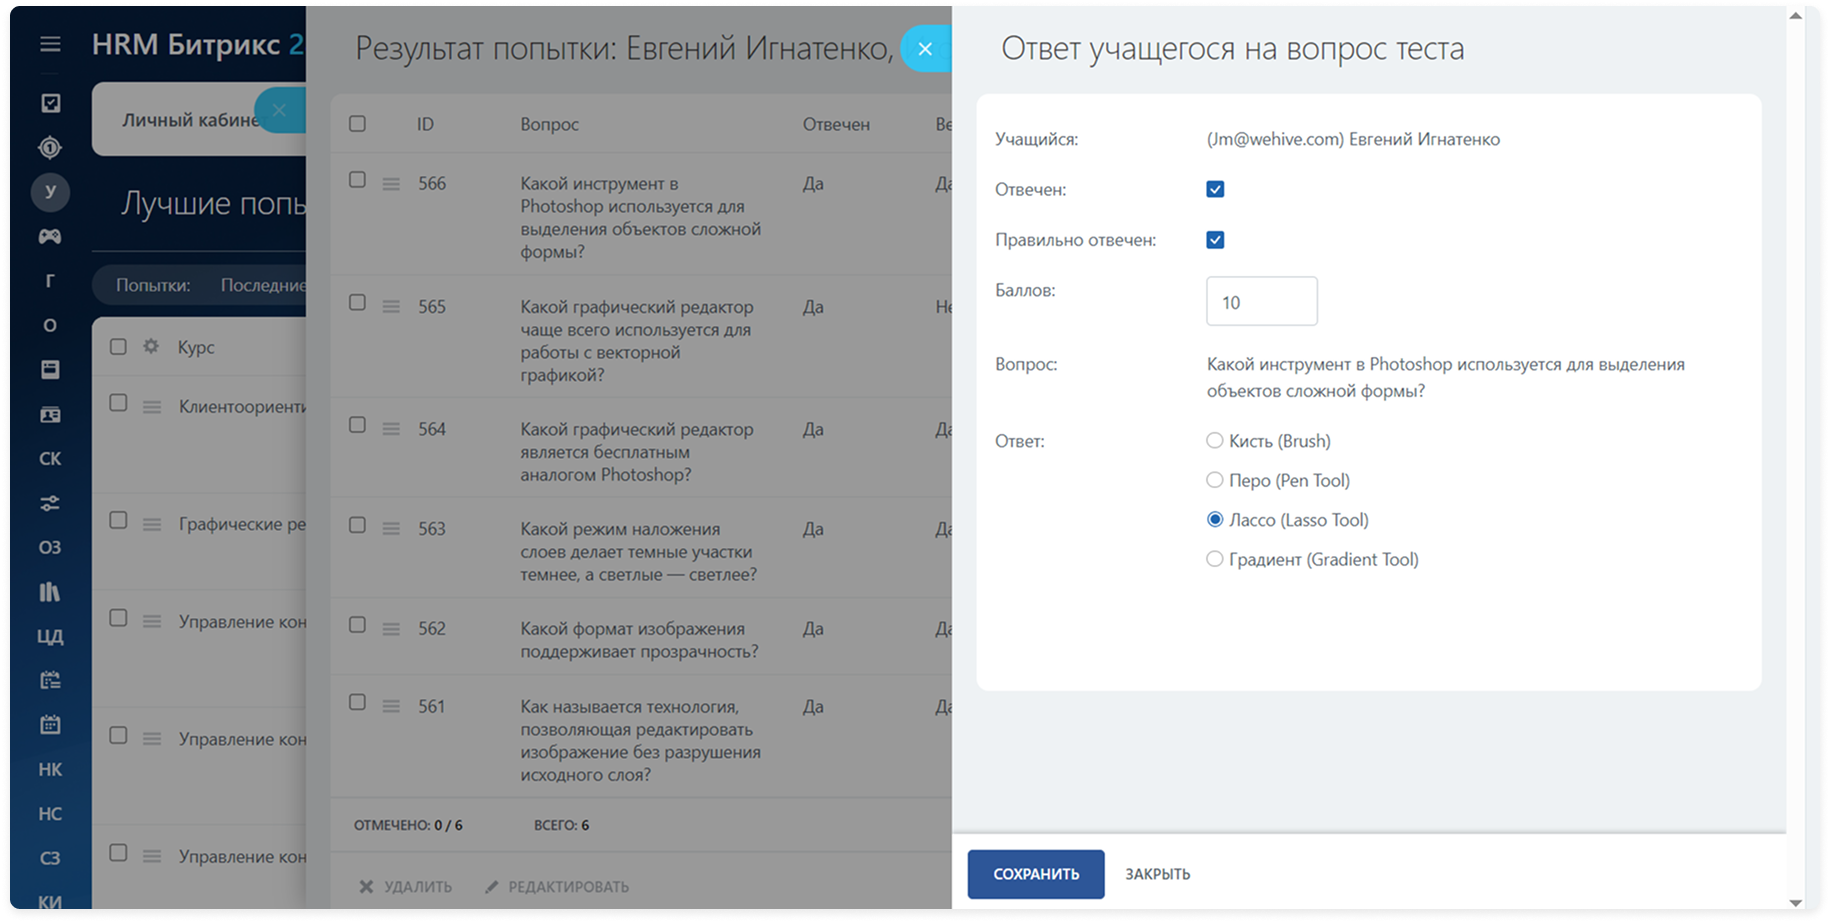Open row menu handle for question 561
This screenshot has height=923, width=1830.
391,707
